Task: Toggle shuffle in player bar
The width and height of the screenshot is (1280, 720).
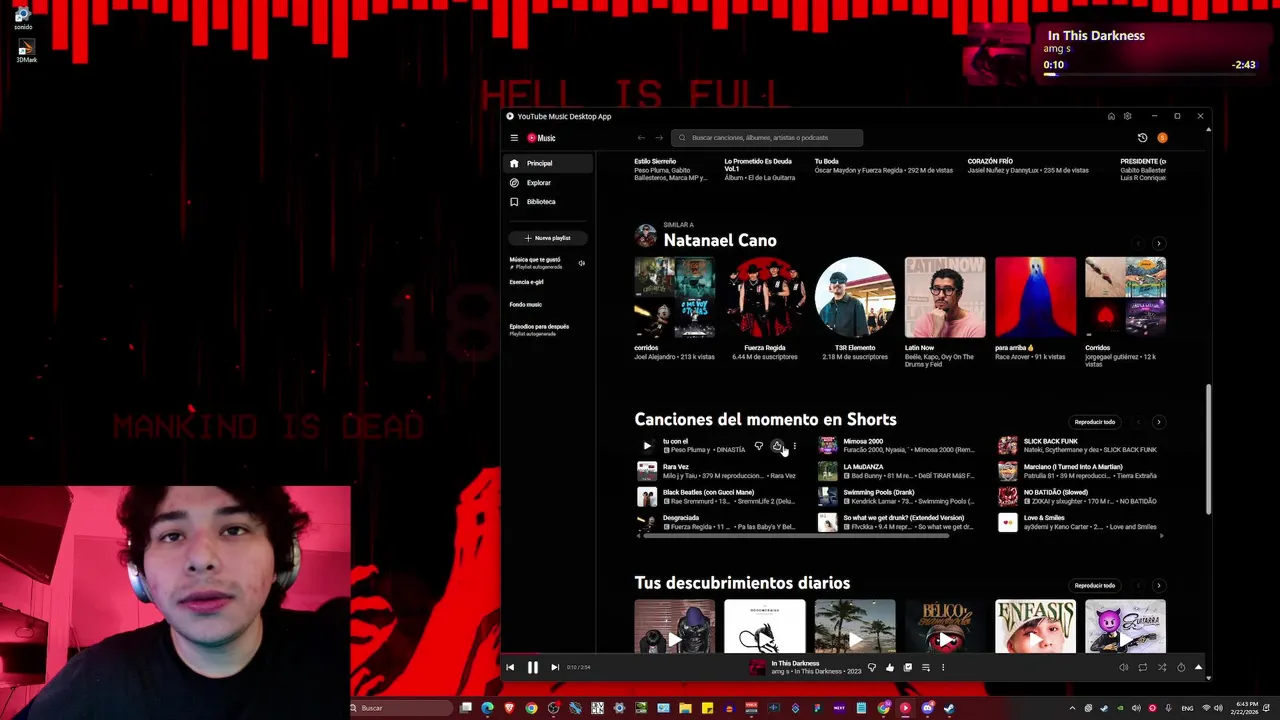Action: [1162, 667]
